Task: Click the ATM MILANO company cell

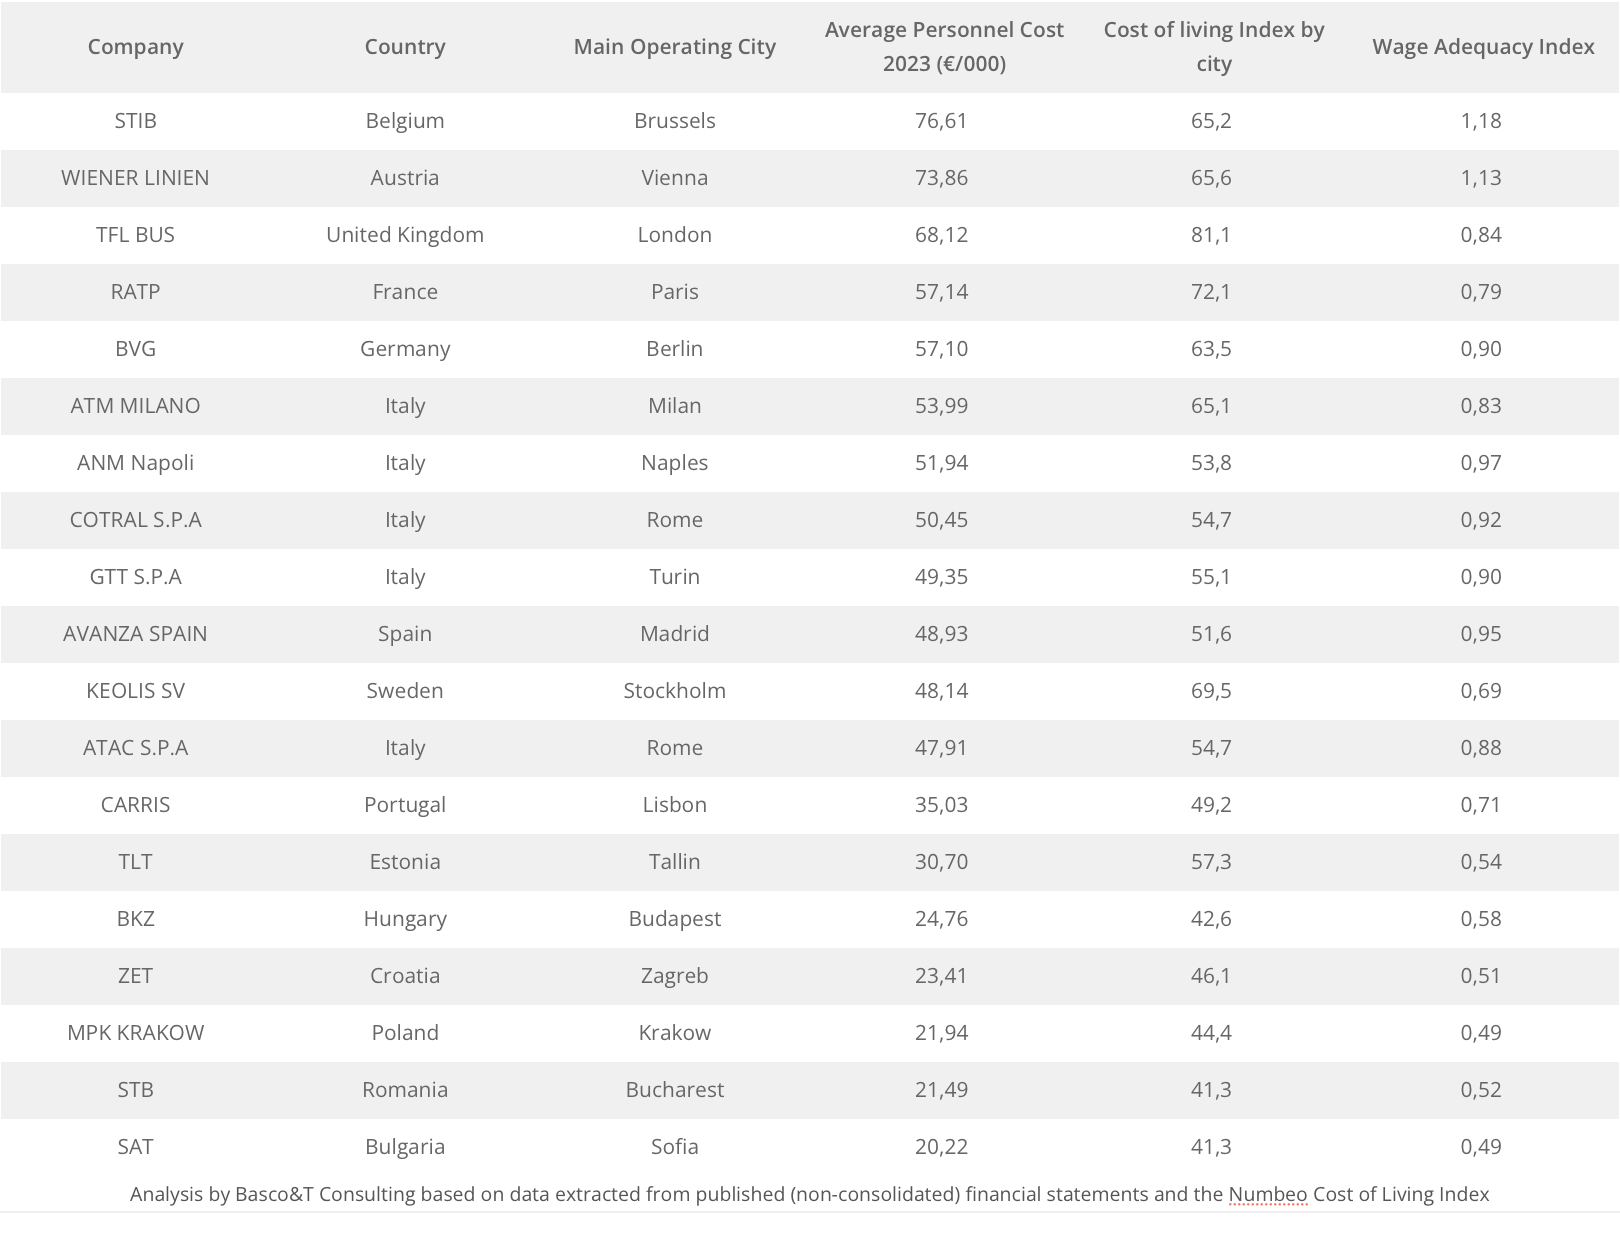Action: pyautogui.click(x=135, y=406)
